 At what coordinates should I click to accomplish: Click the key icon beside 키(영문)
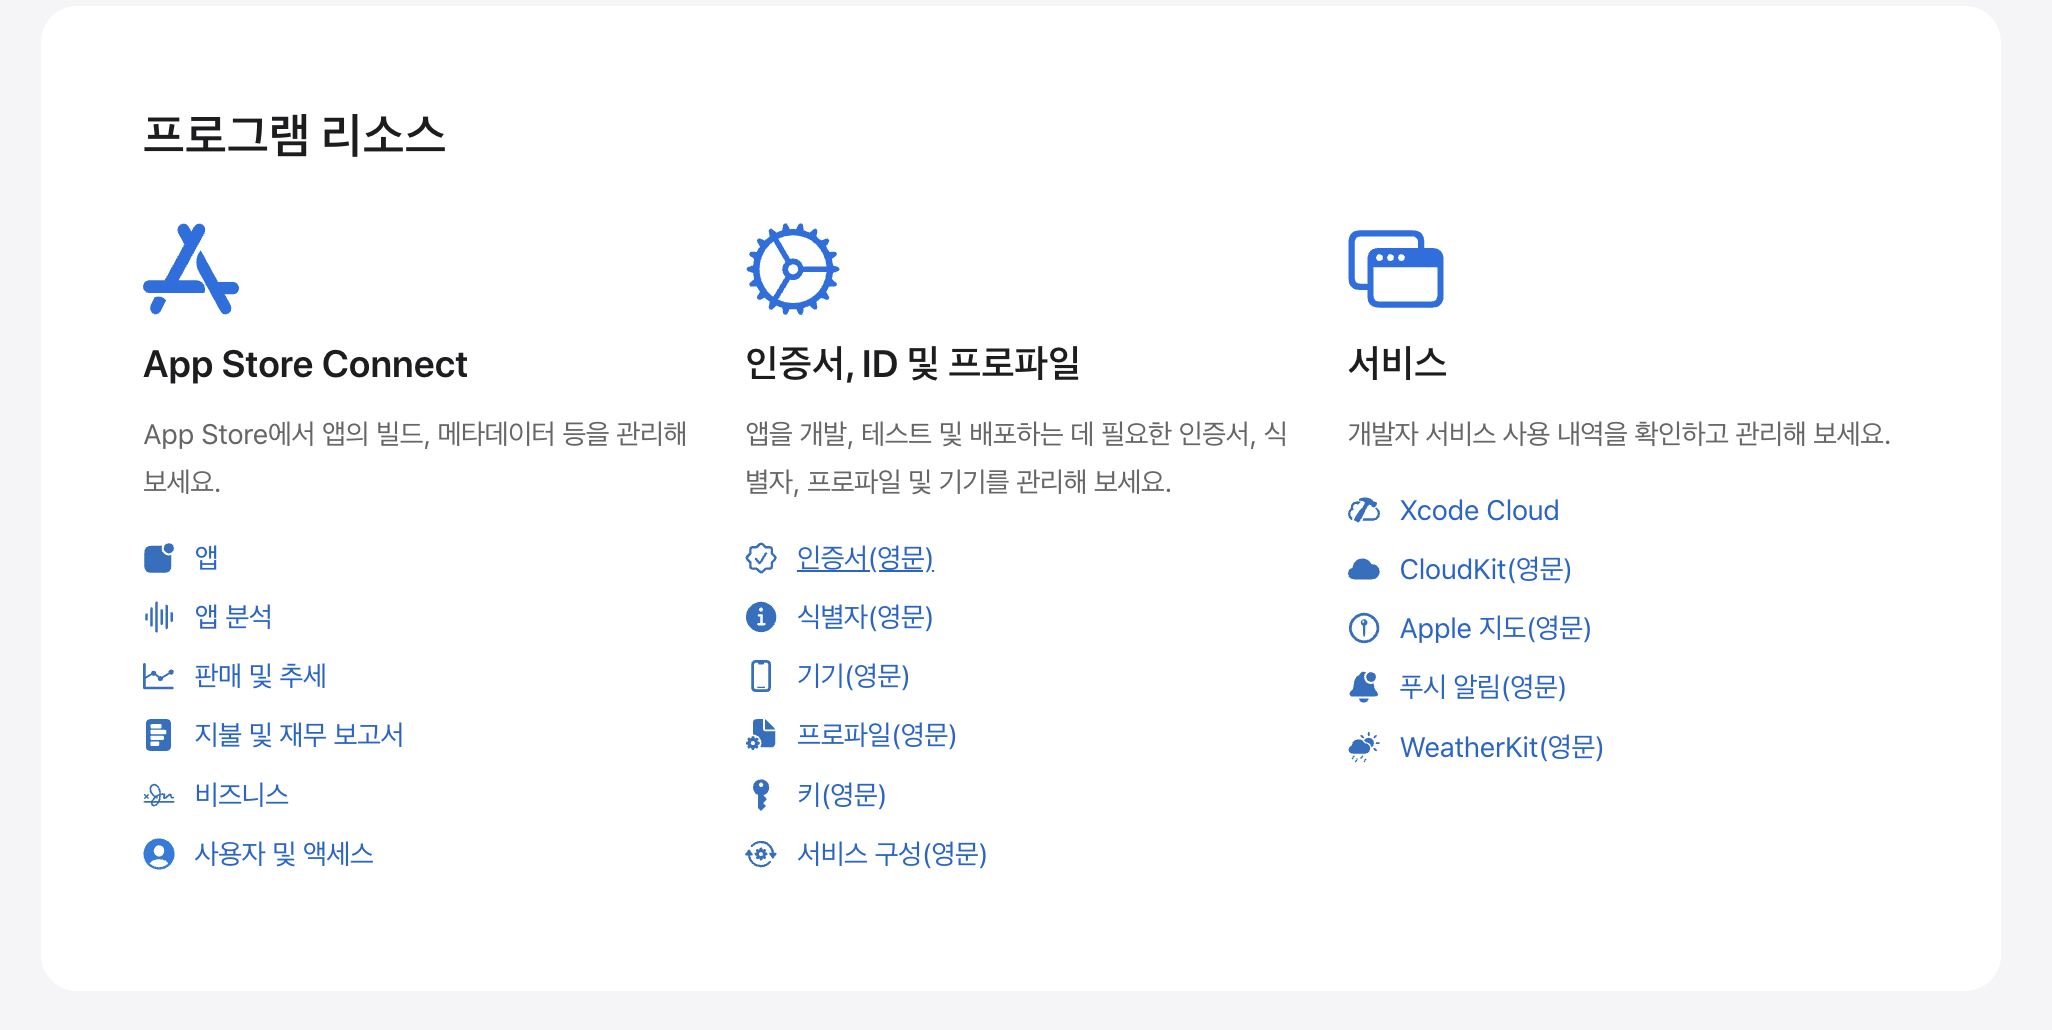[x=761, y=795]
